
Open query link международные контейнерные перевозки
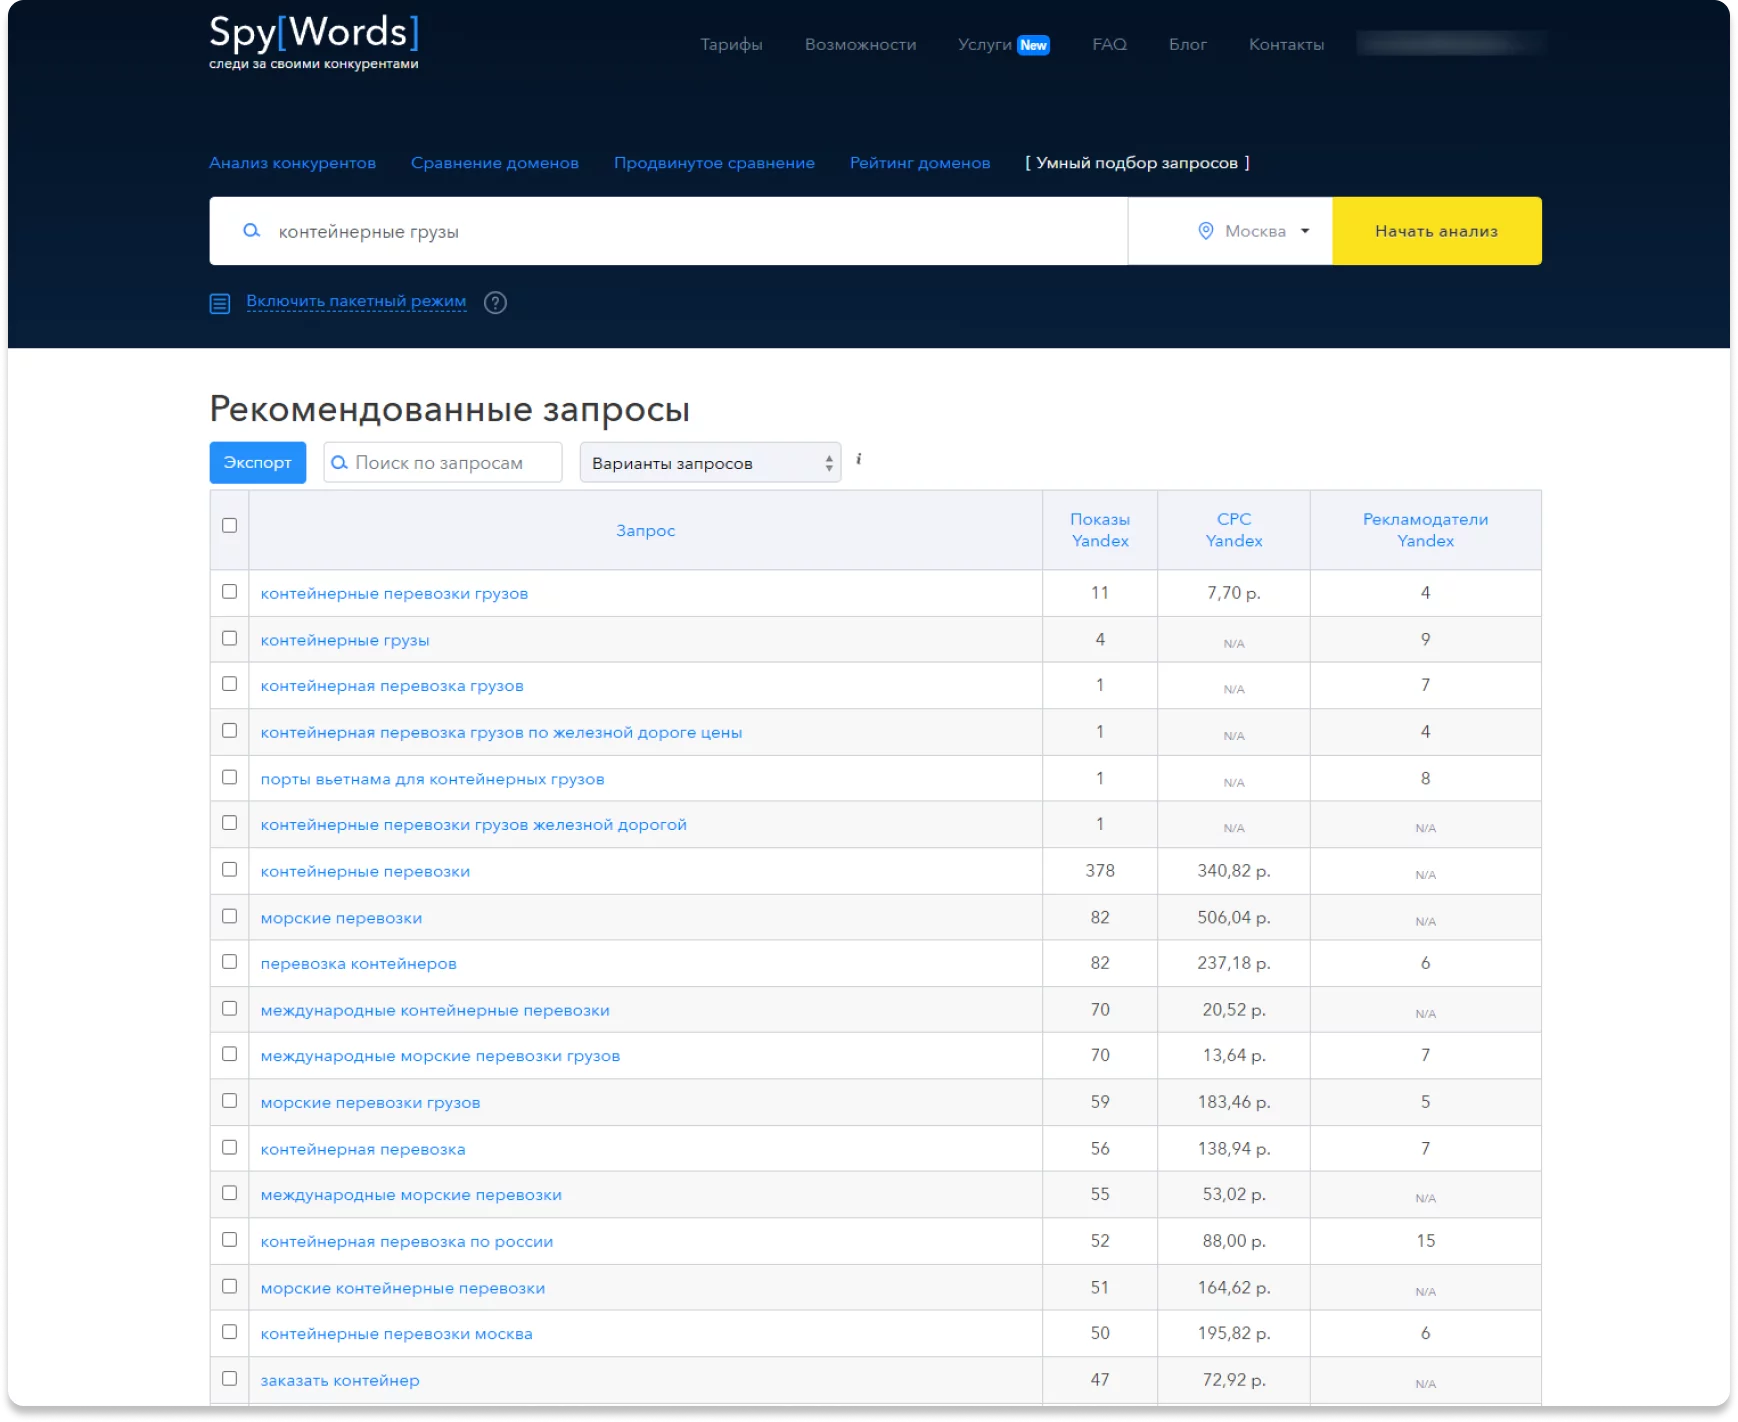[435, 1010]
